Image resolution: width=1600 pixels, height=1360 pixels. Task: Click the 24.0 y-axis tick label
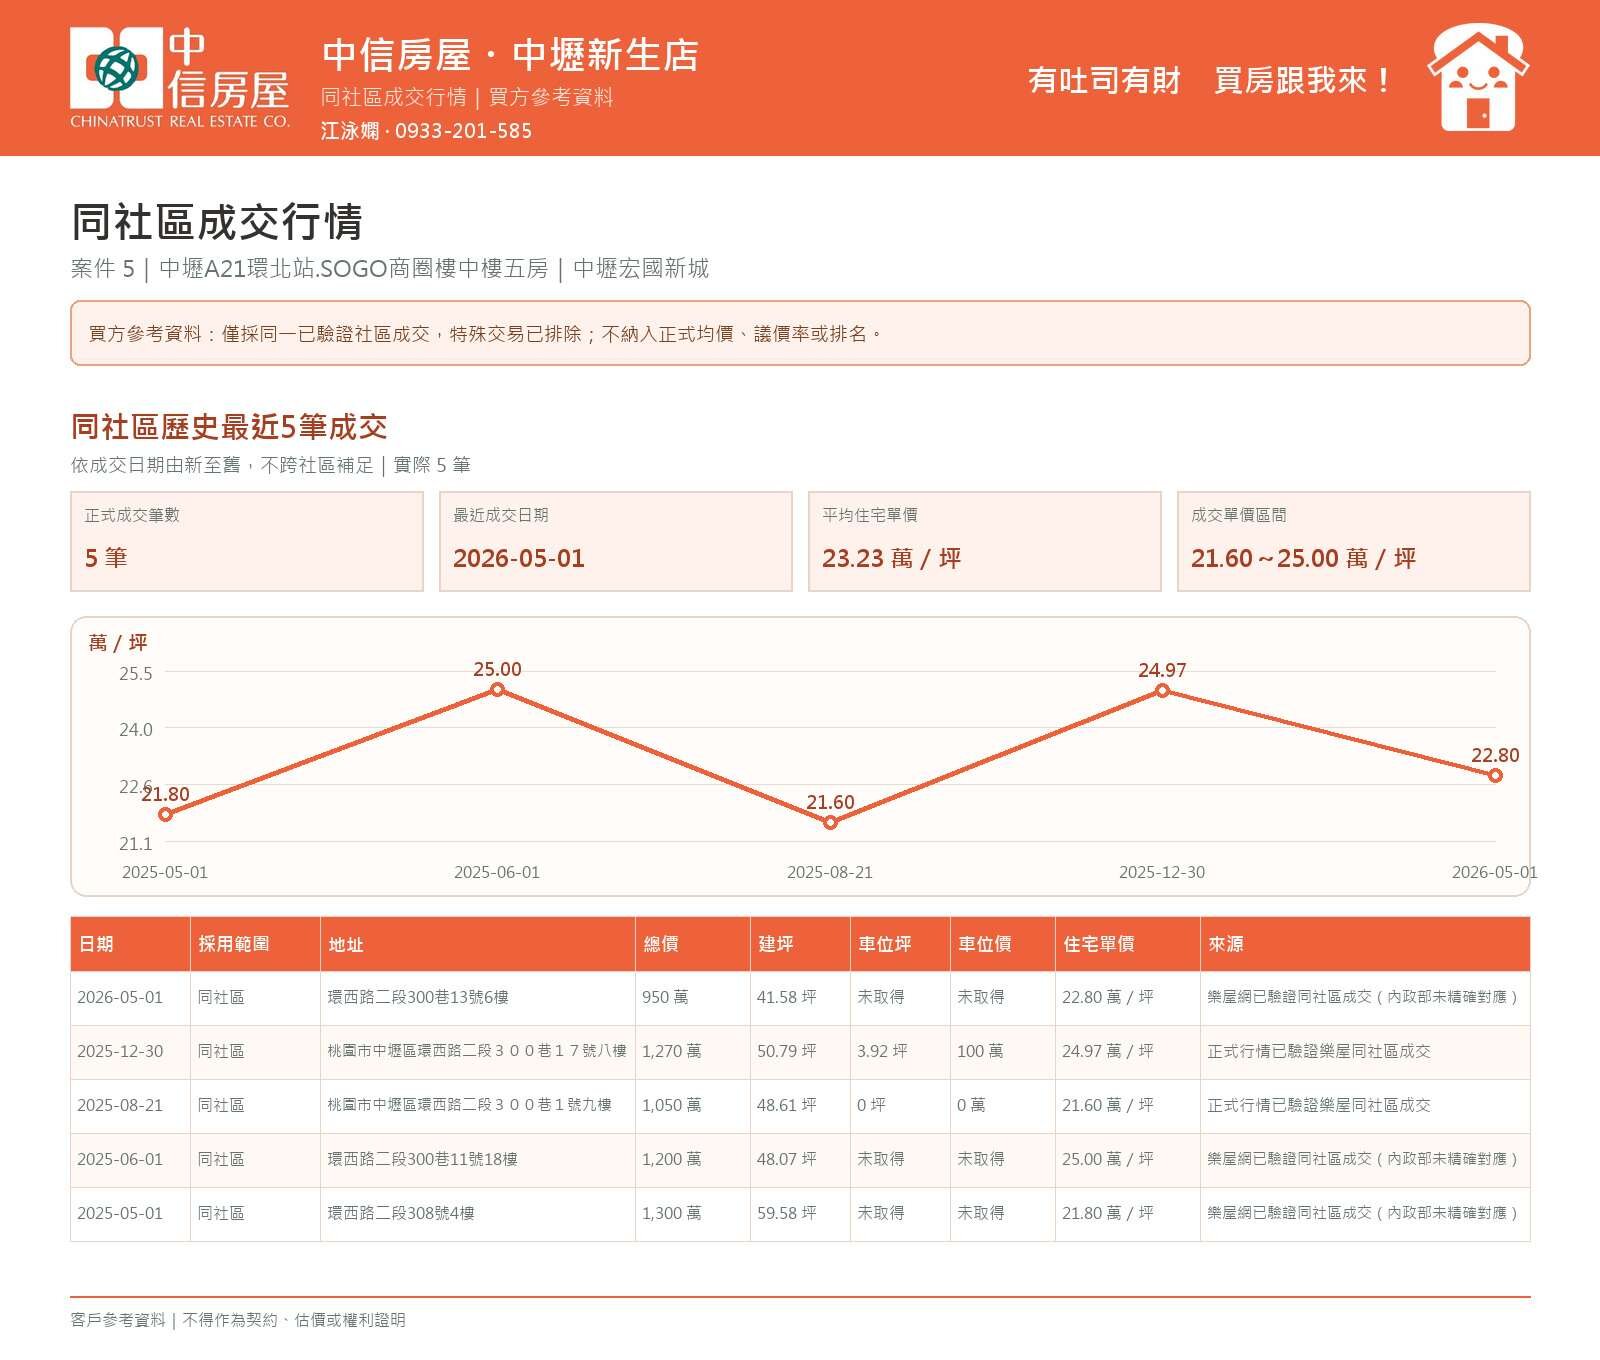(x=136, y=729)
